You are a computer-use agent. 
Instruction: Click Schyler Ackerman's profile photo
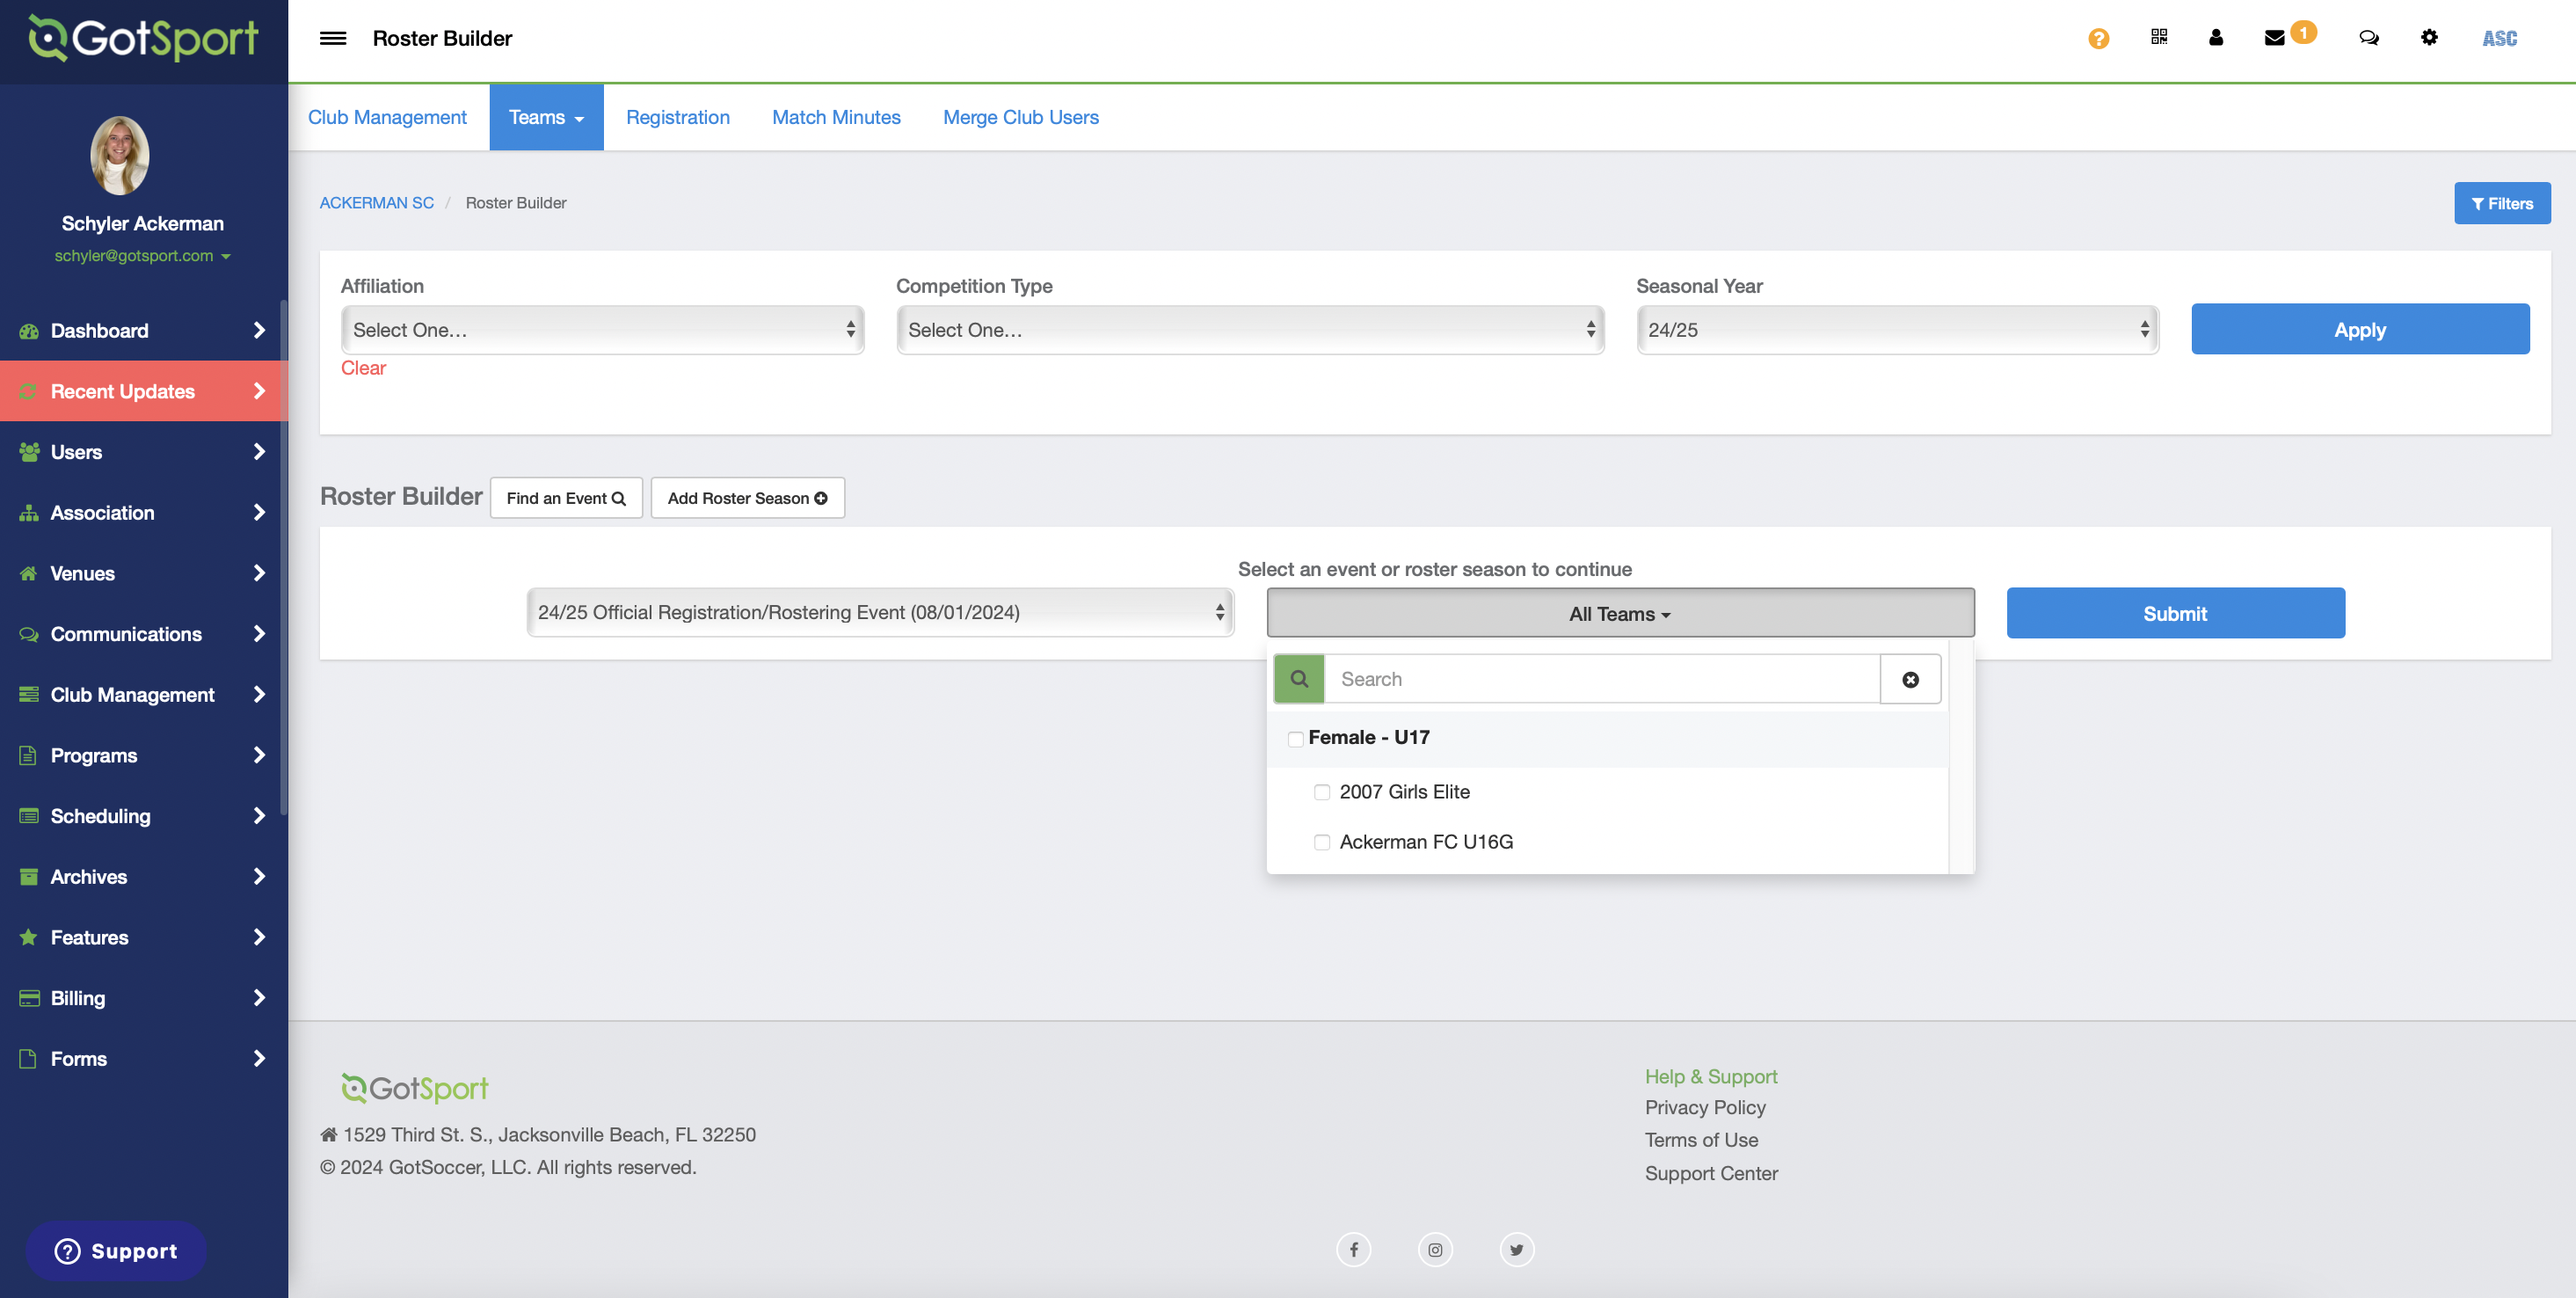click(x=120, y=156)
